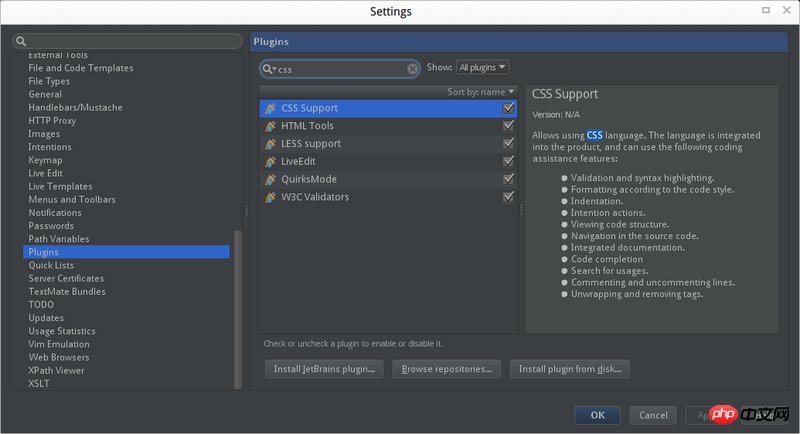Clear the css plugin search text
The height and width of the screenshot is (434, 800).
coord(412,69)
